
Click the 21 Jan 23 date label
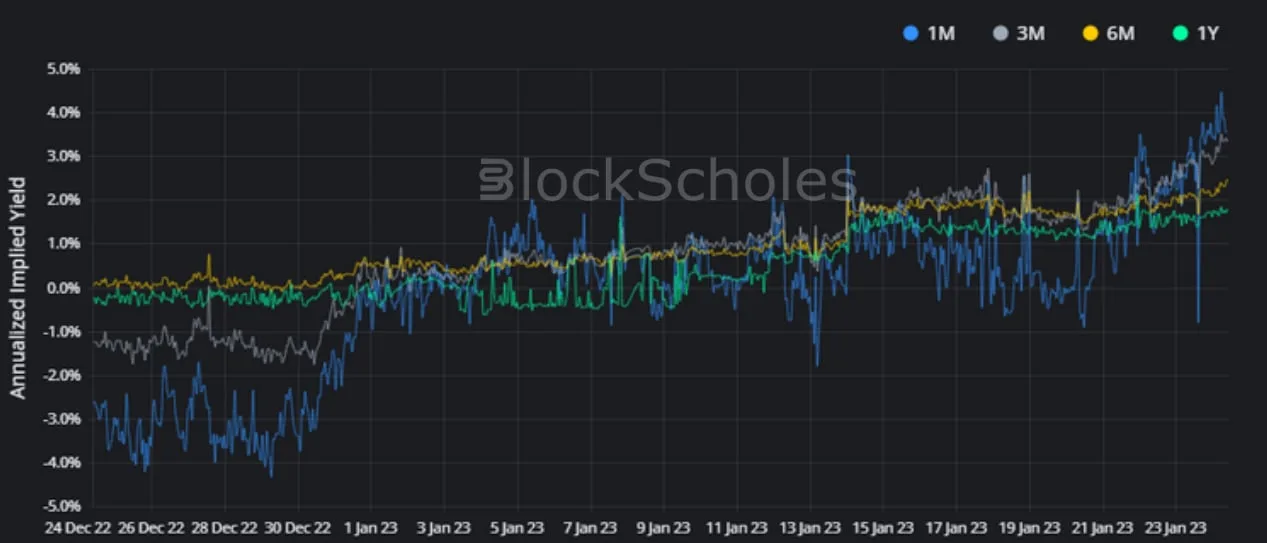[x=1102, y=526]
